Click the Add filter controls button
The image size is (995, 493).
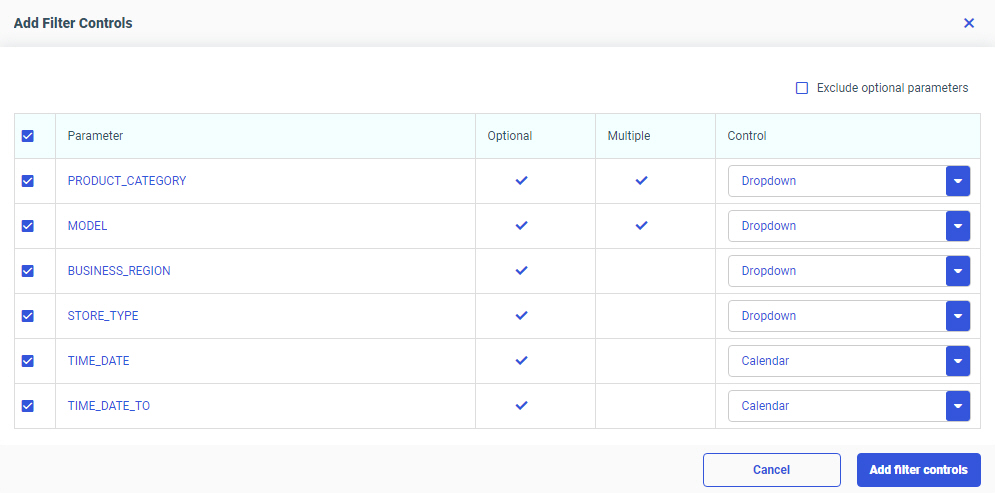click(x=918, y=470)
